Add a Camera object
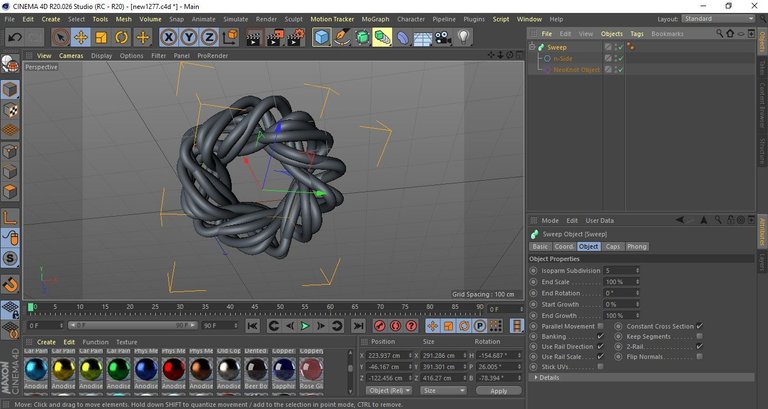 click(x=443, y=37)
